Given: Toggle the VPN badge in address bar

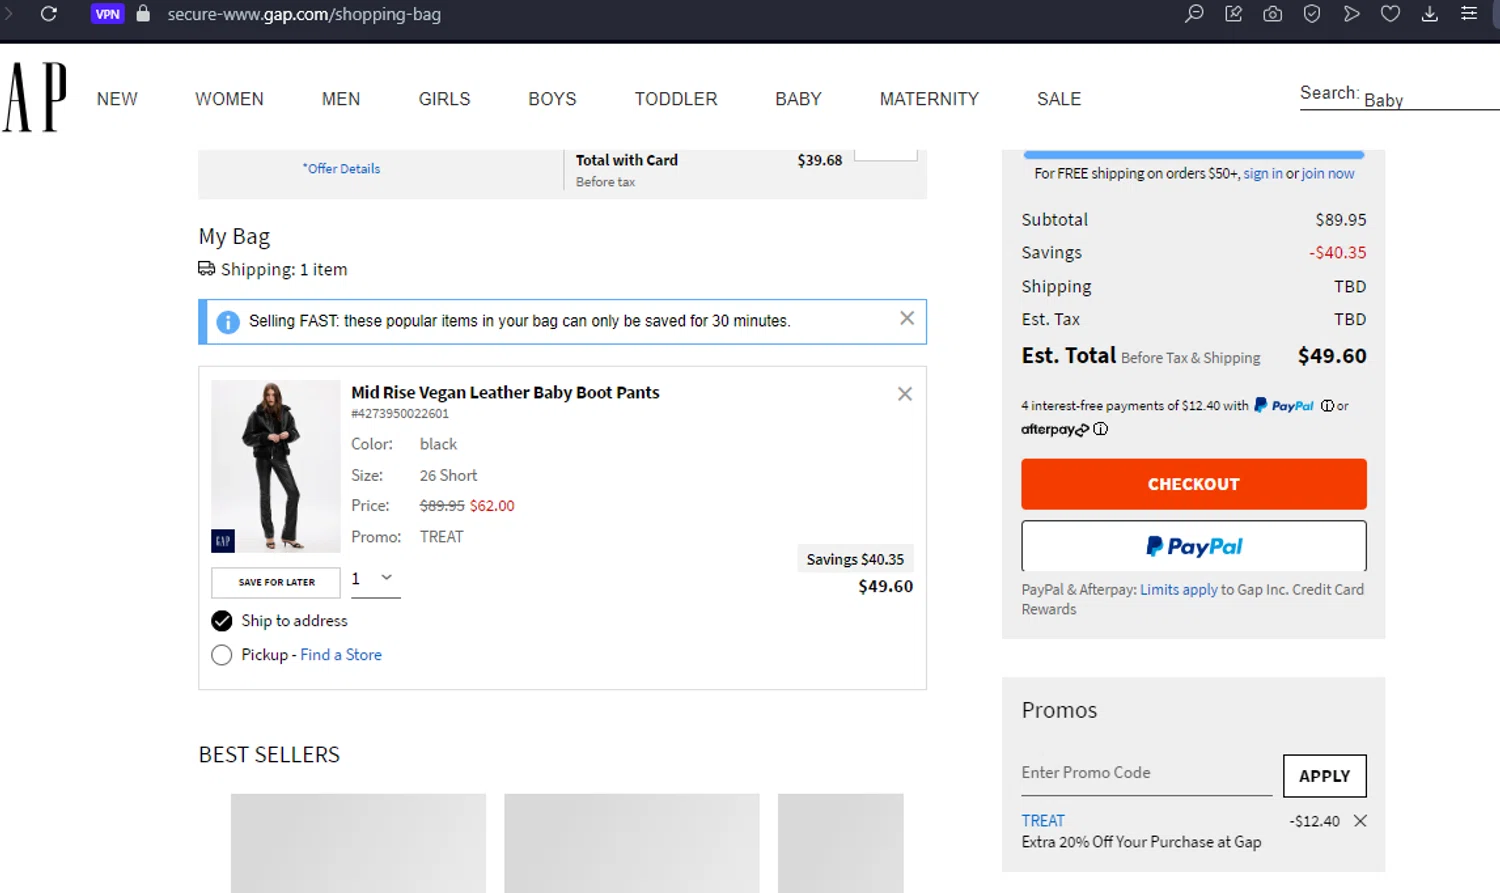Looking at the screenshot, I should pyautogui.click(x=107, y=14).
